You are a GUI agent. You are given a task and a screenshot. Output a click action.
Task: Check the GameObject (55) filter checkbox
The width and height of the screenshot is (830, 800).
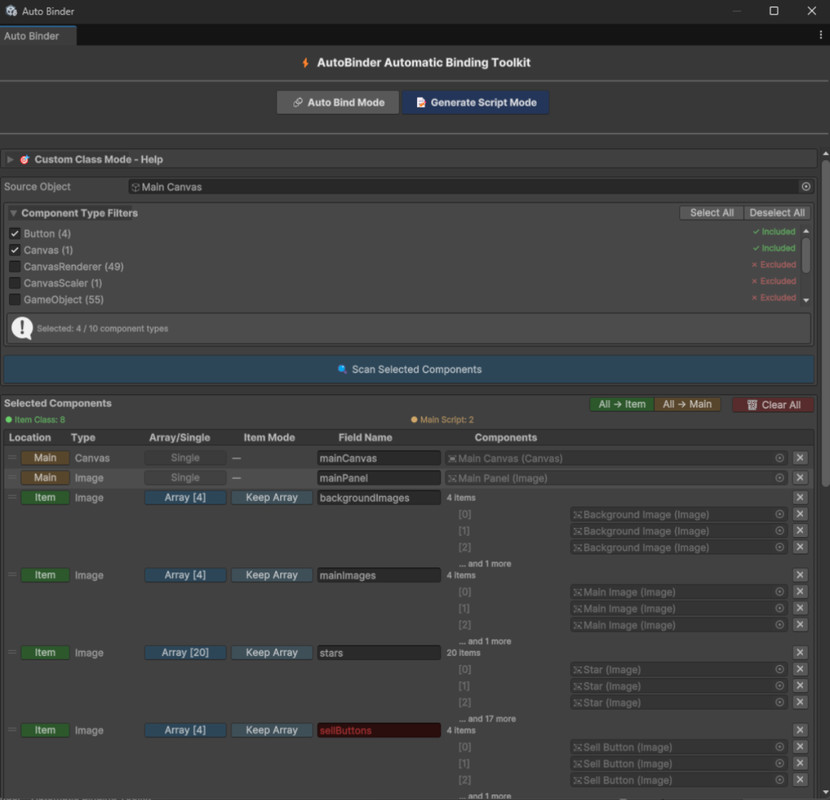tap(15, 300)
